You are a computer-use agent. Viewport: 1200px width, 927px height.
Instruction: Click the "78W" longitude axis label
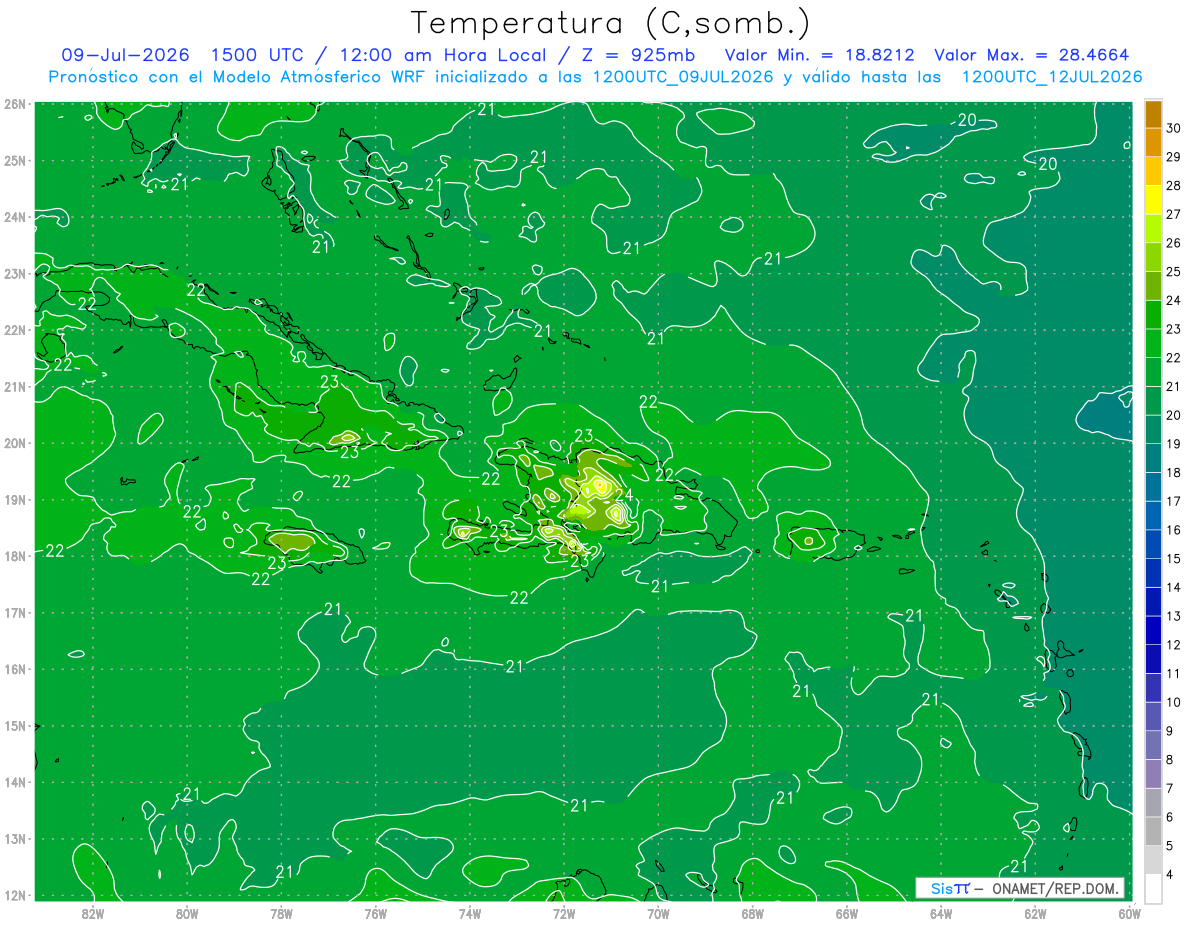pos(281,913)
